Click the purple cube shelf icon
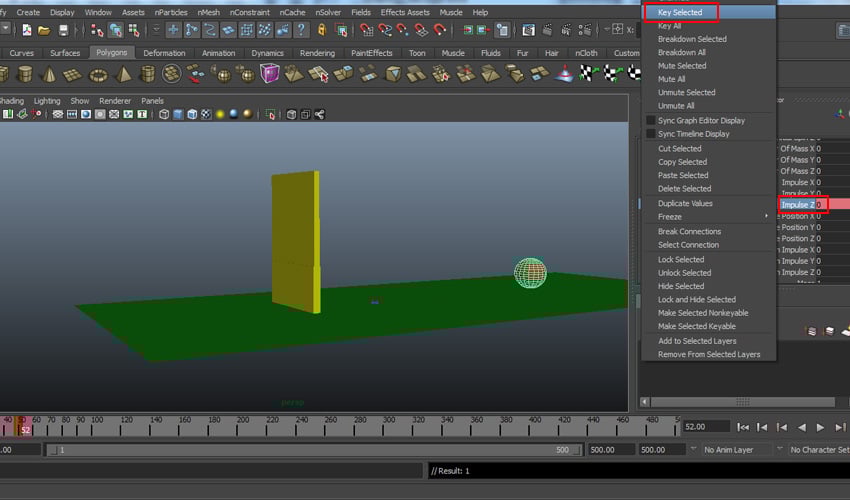 (270, 74)
